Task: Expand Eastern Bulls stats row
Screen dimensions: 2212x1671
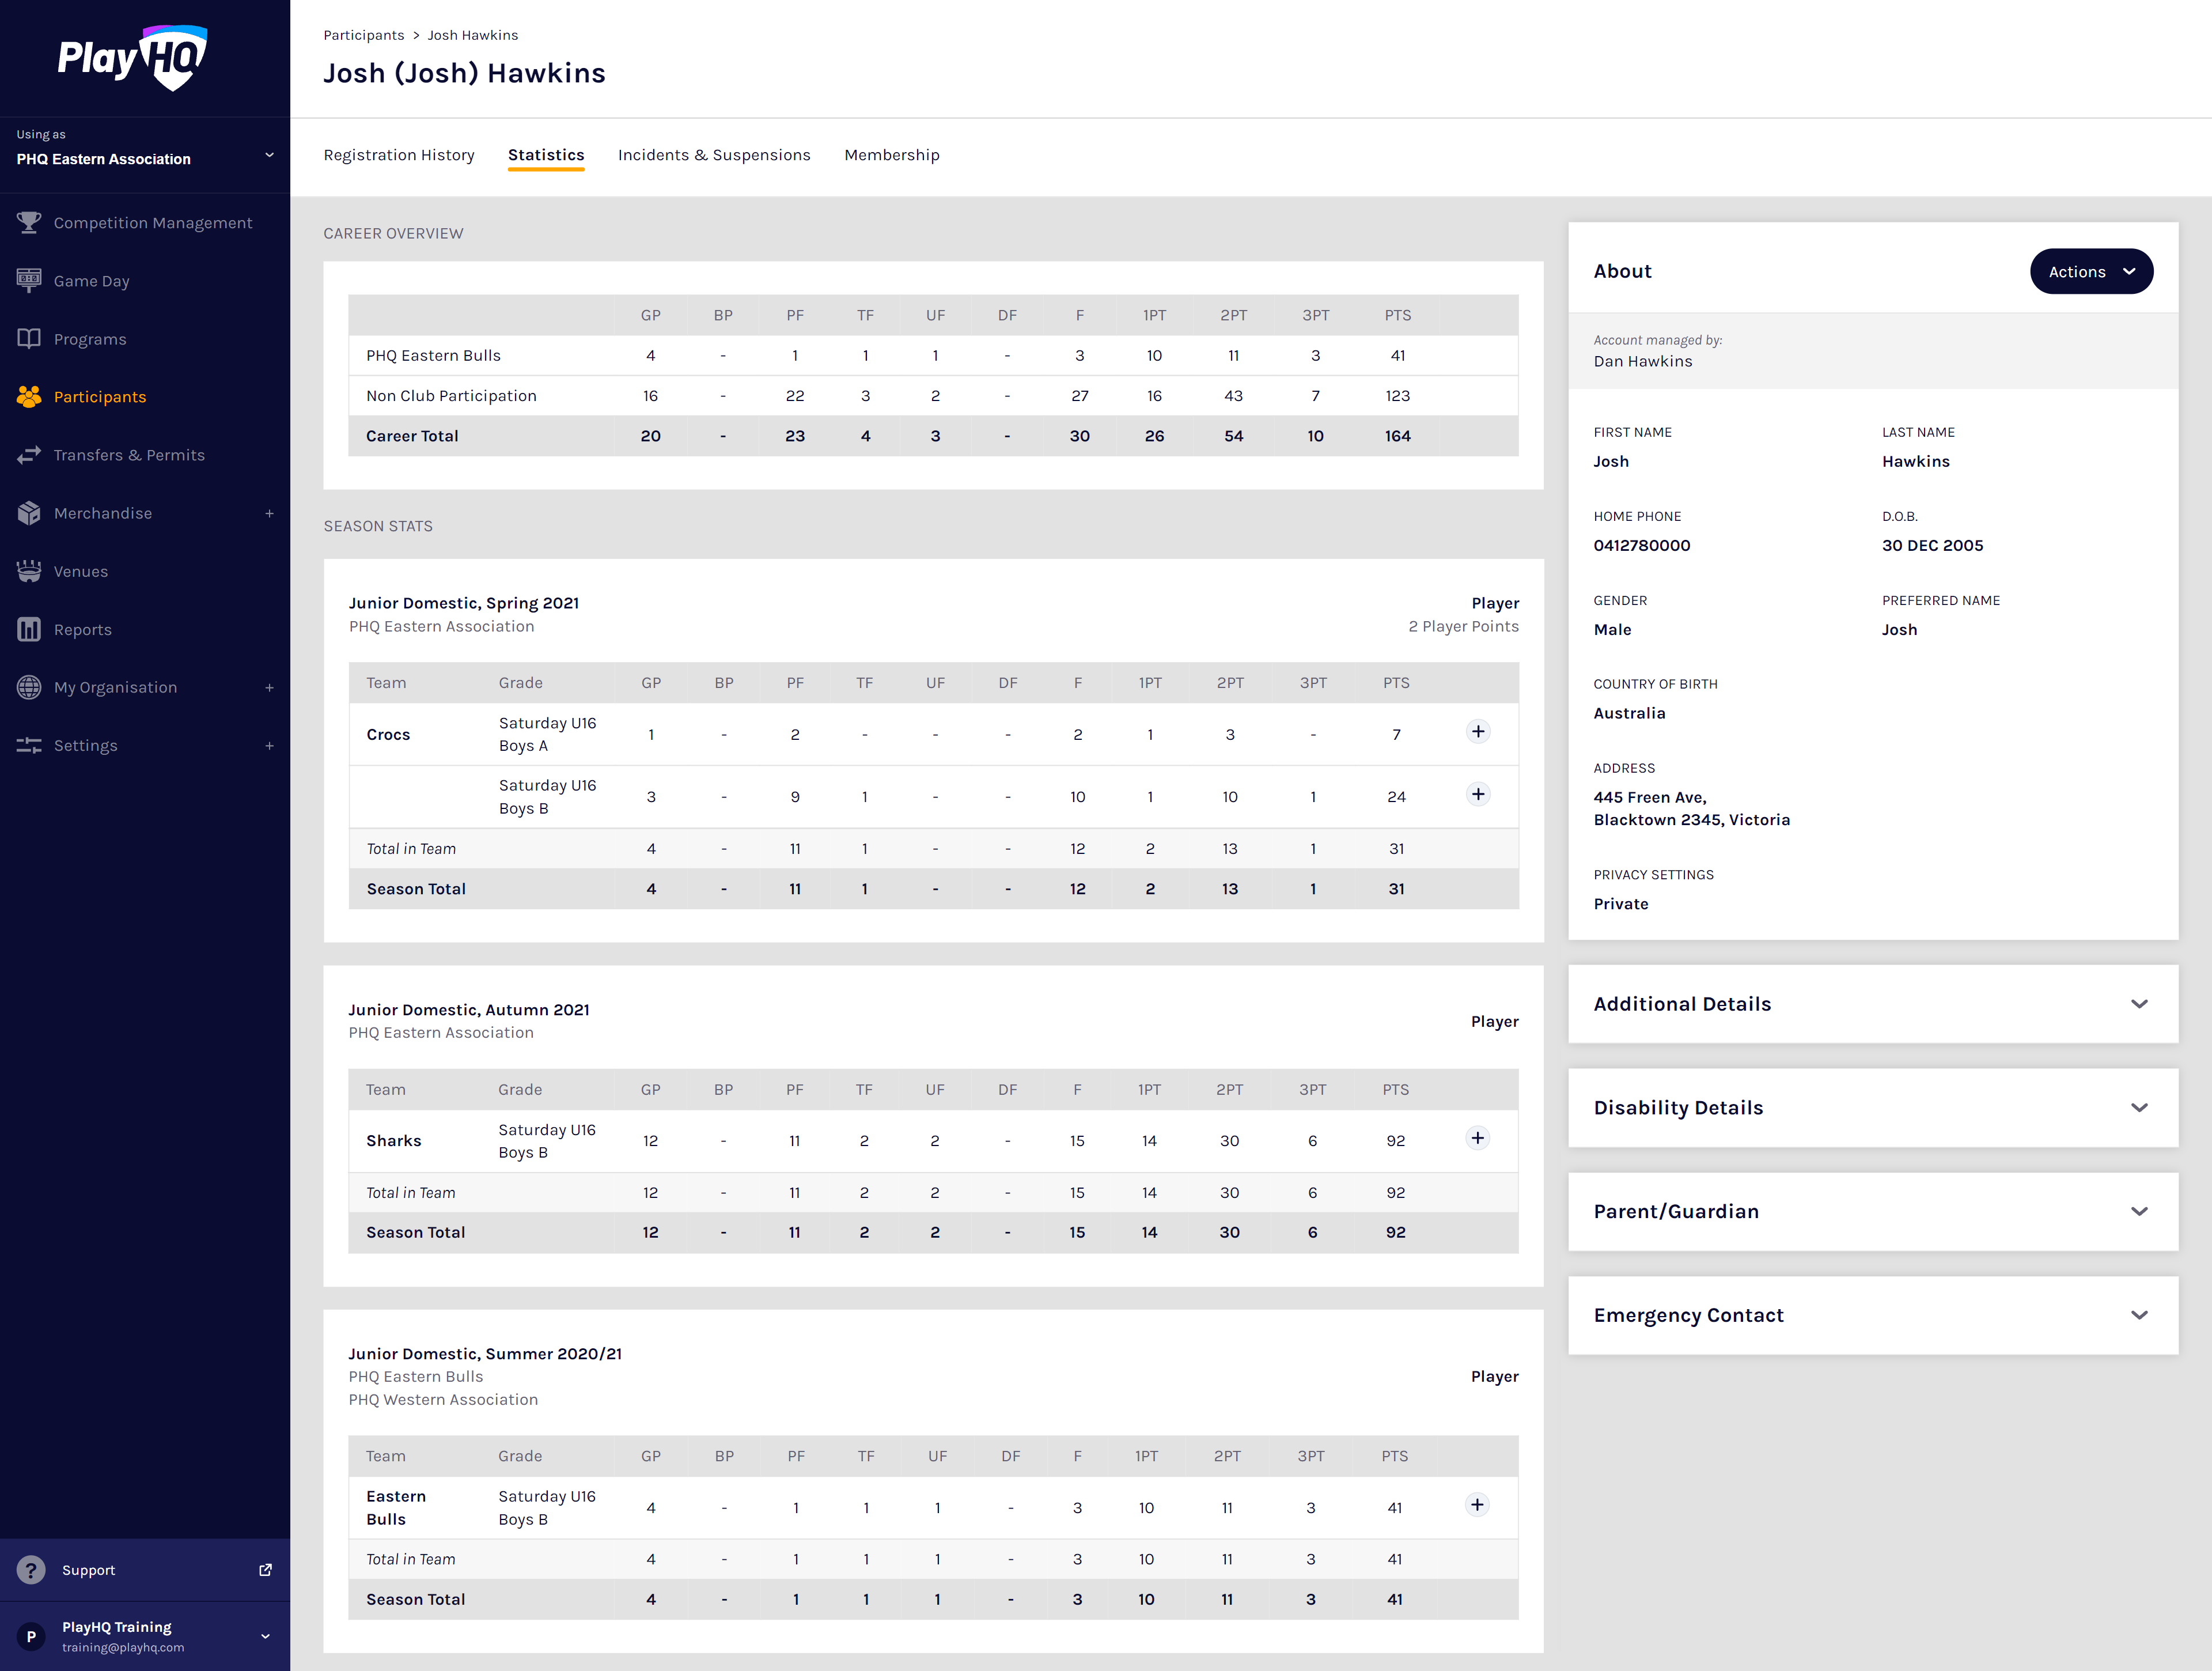Action: [x=1477, y=1505]
